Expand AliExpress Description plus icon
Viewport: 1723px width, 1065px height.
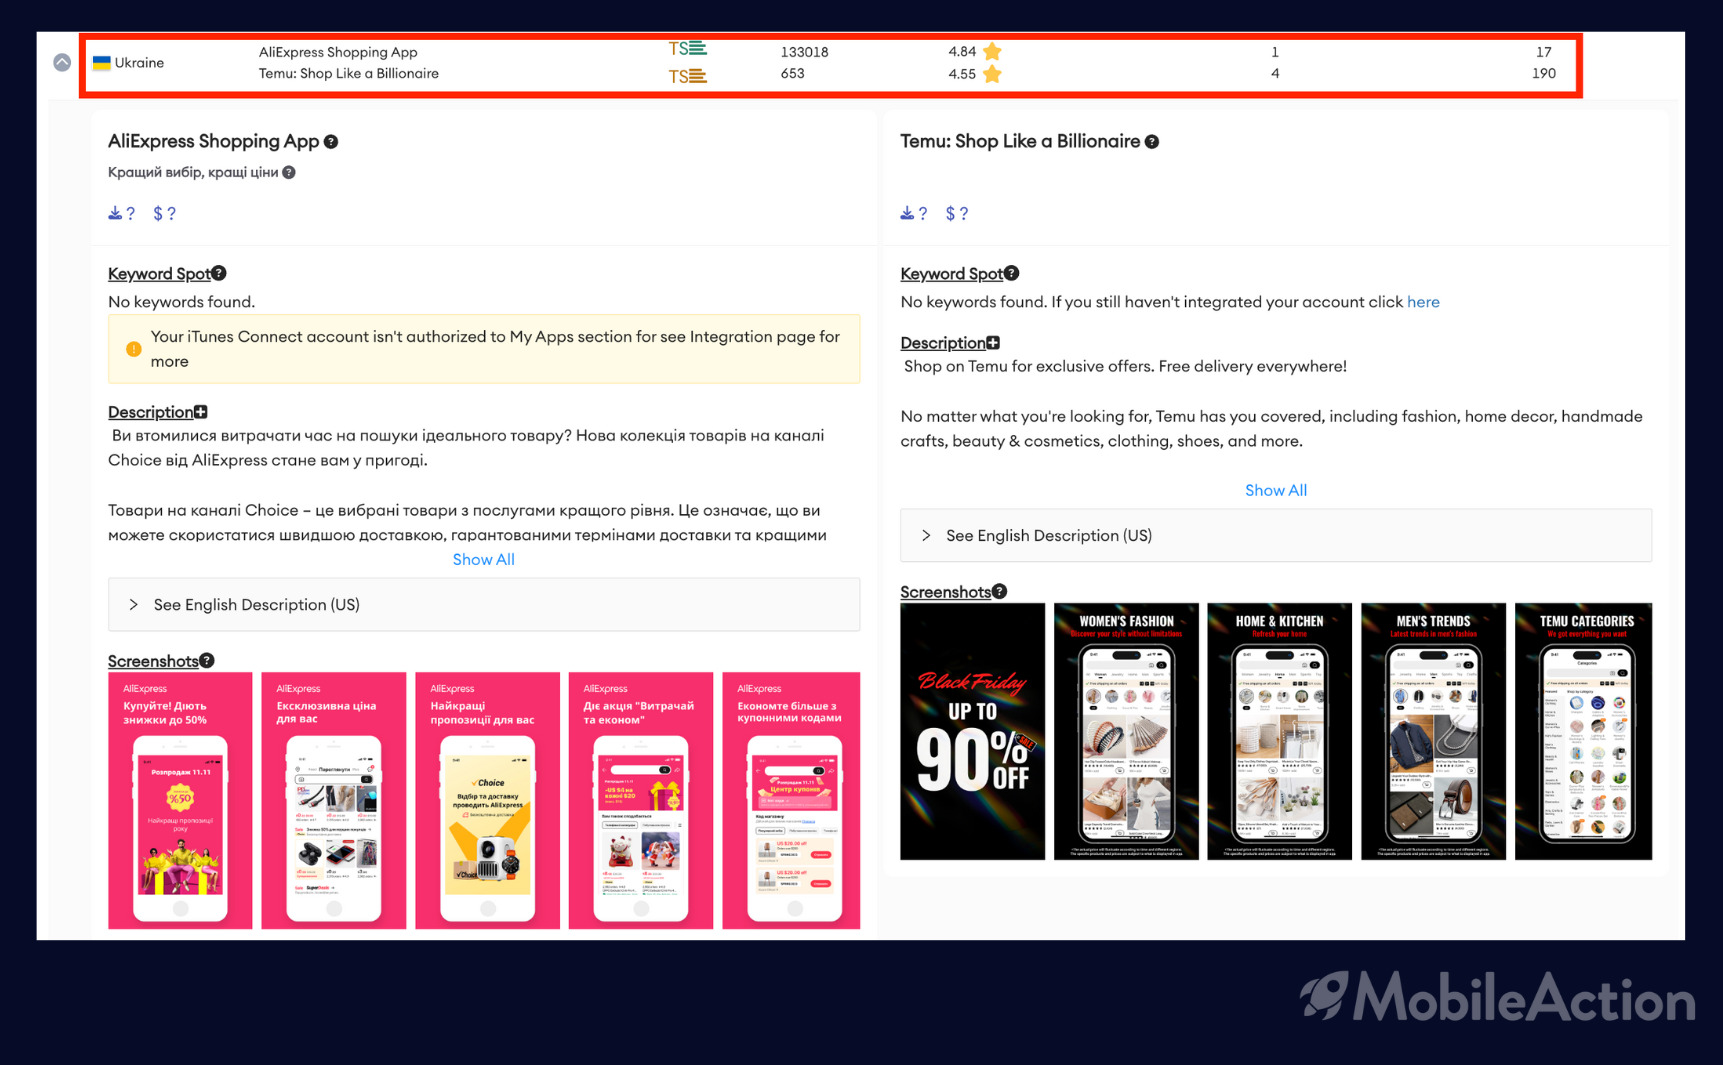click(x=201, y=412)
